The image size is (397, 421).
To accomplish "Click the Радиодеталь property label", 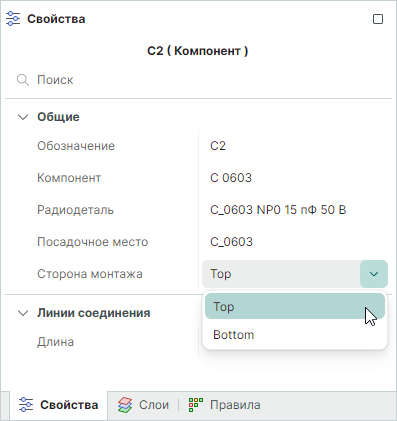I will 75,210.
